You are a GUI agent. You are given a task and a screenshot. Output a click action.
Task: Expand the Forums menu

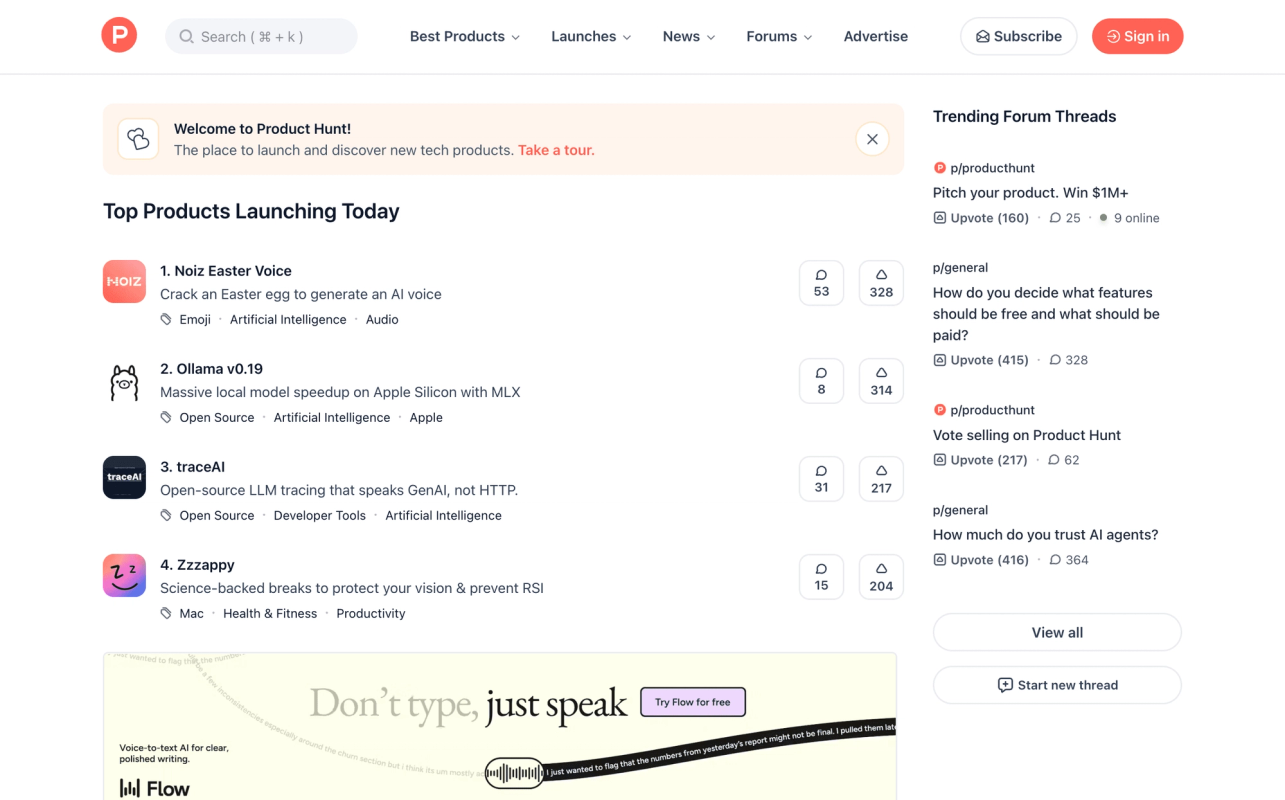[779, 37]
